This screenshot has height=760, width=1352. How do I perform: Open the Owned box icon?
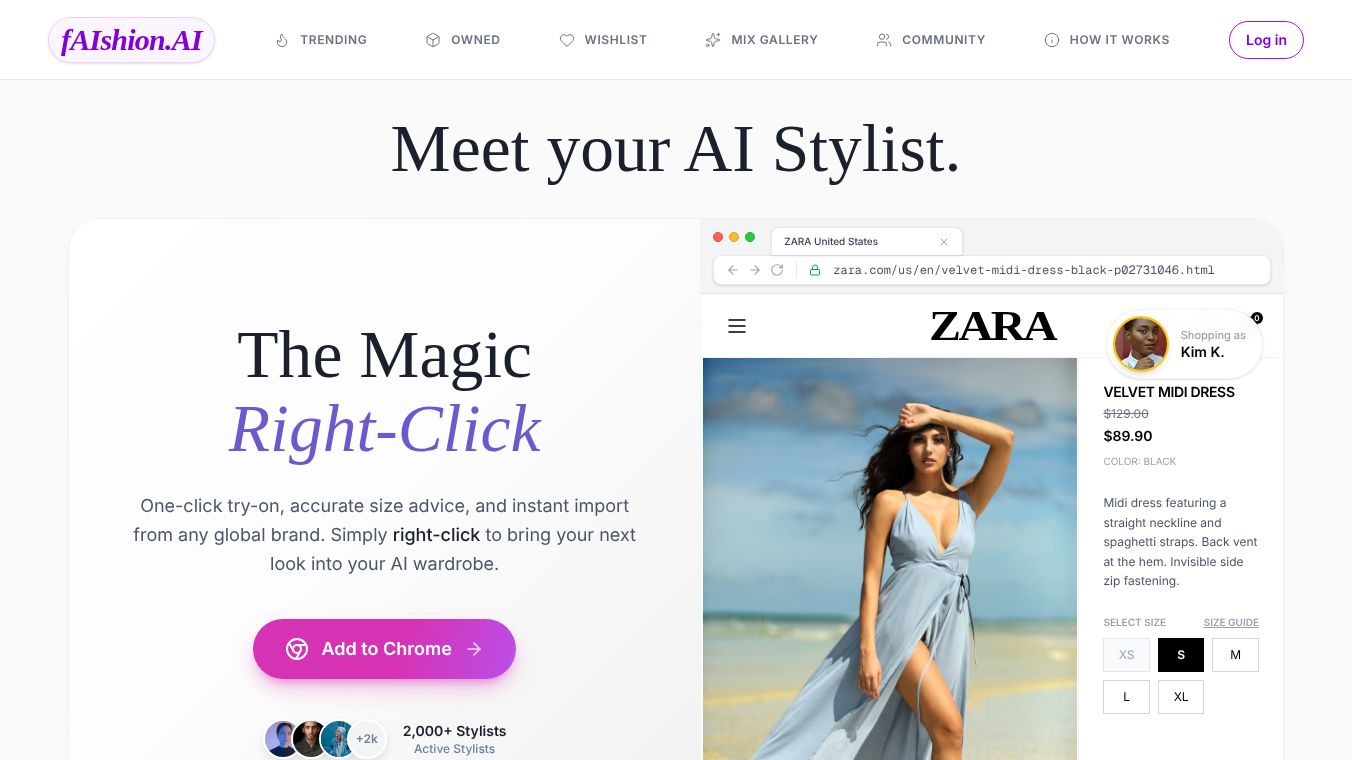(433, 40)
